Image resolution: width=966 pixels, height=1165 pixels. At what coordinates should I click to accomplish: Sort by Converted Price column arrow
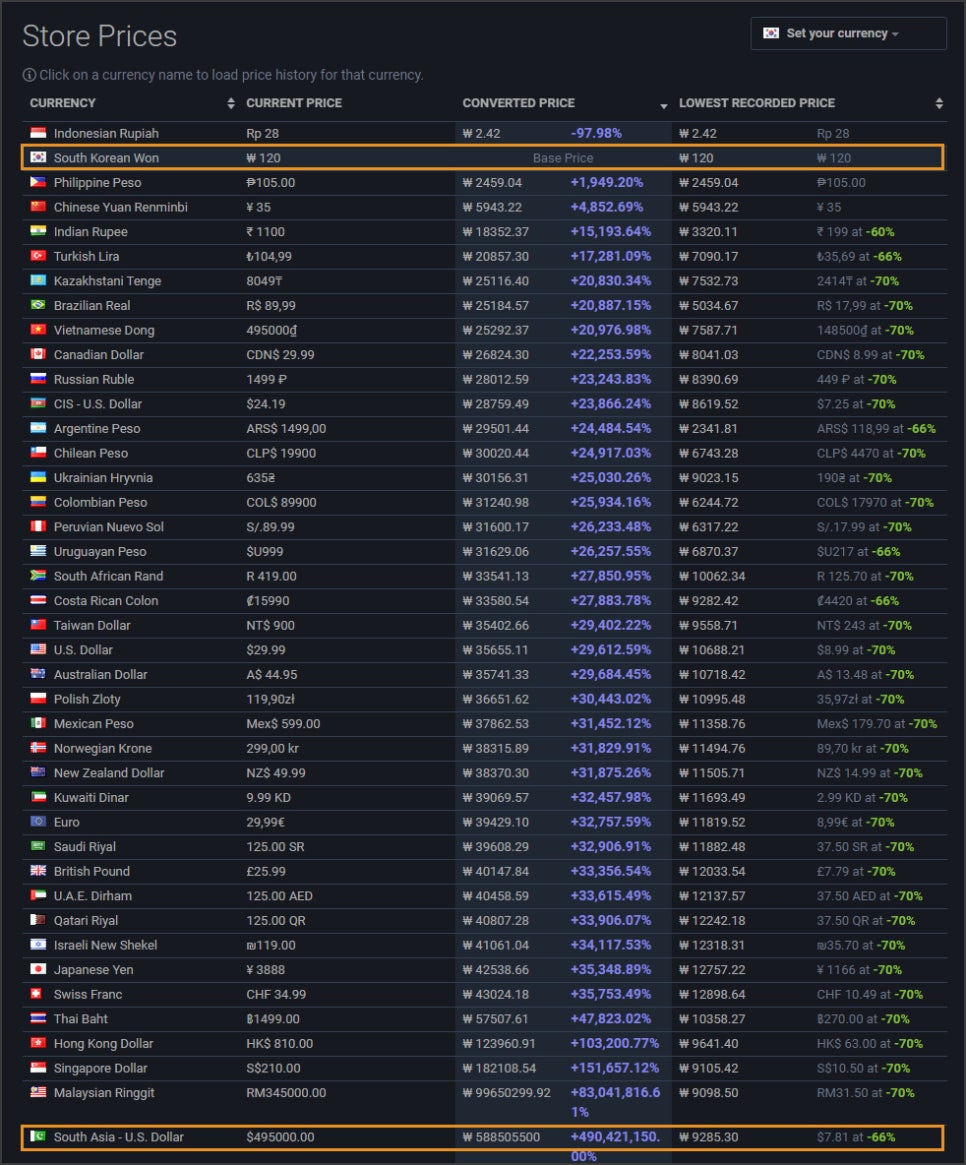pyautogui.click(x=663, y=104)
